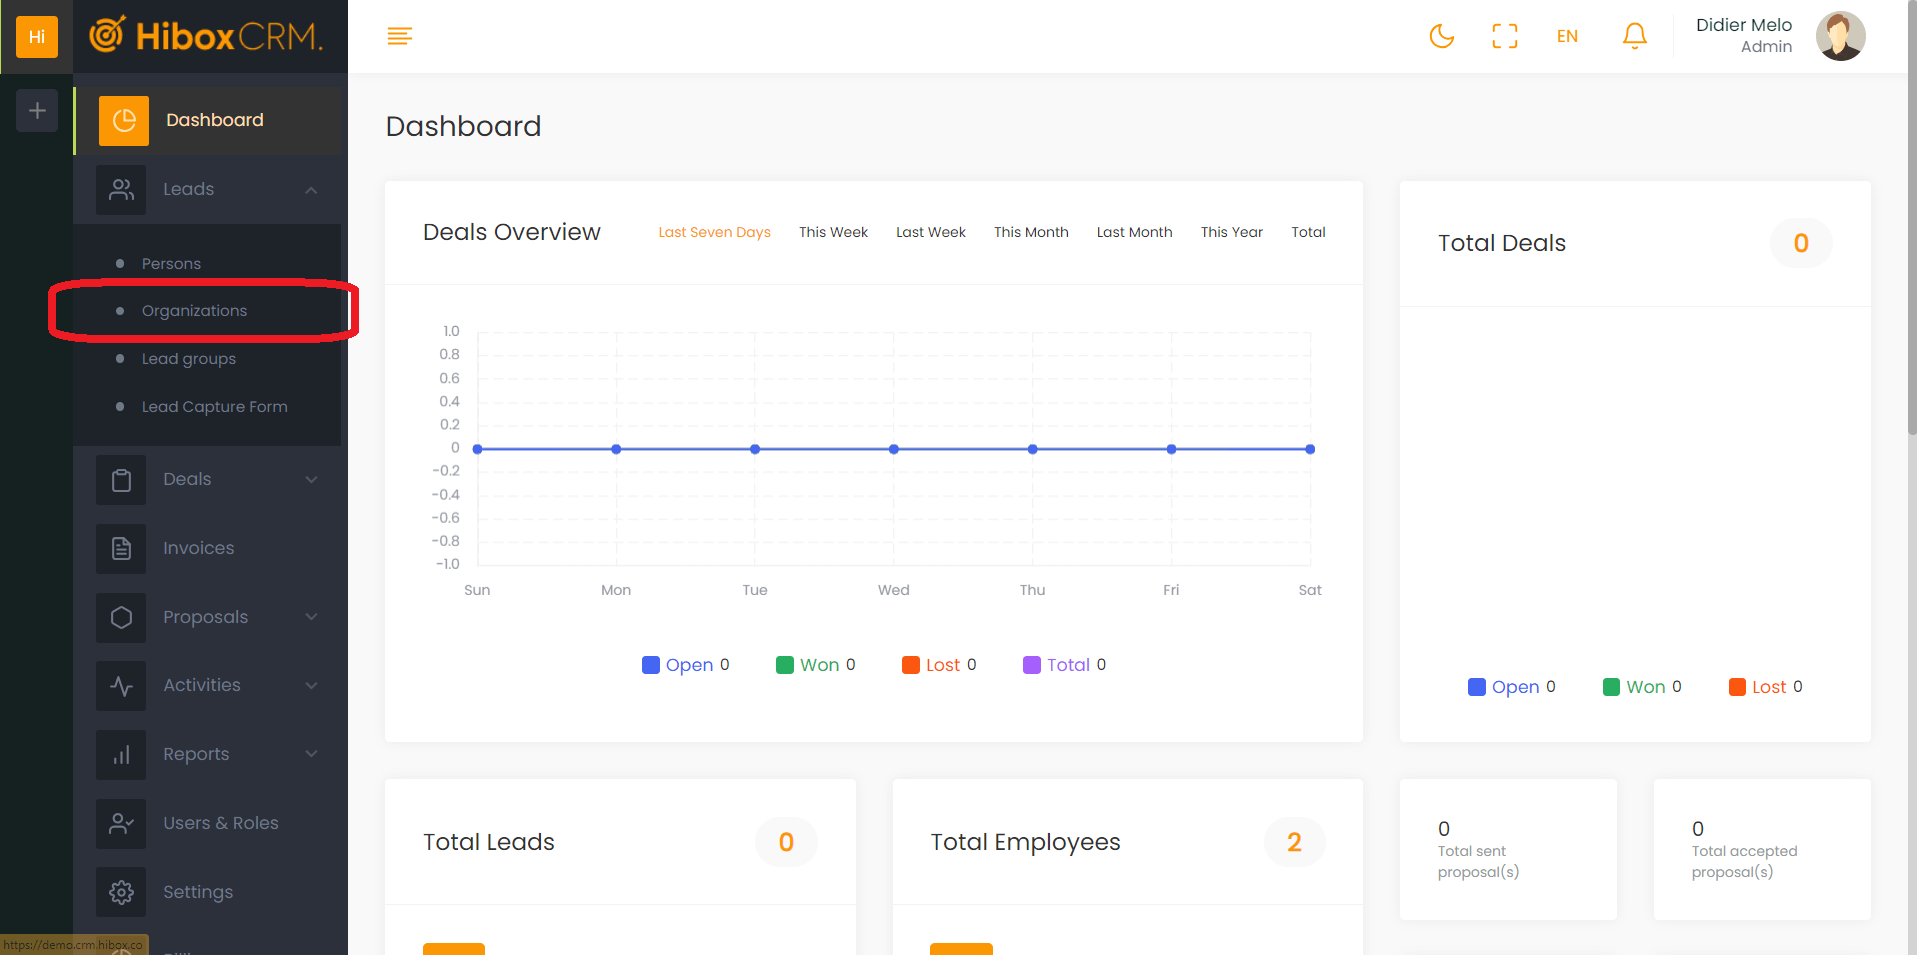Go to Lead Capture Form page
This screenshot has height=955, width=1917.
tap(214, 407)
